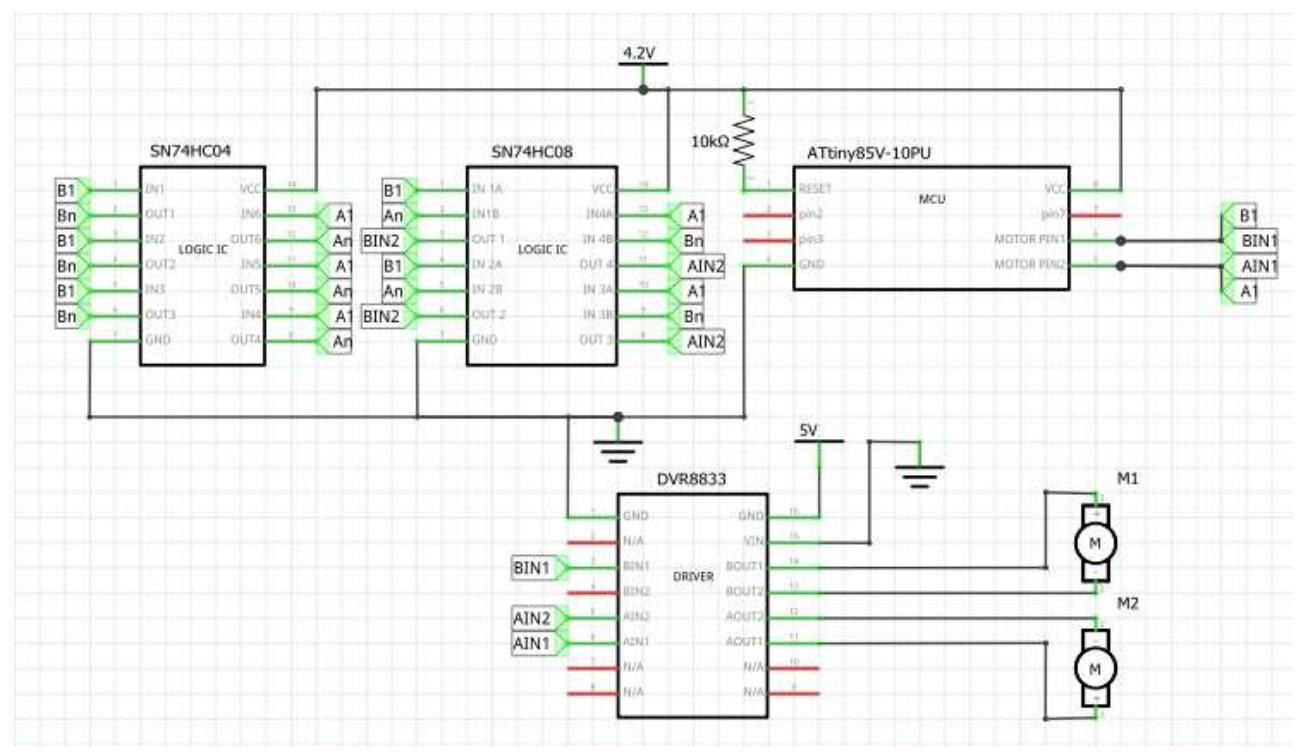Screen dimensions: 1307x756
Task: Click the "RESET" pin label on the MCU
Action: coord(813,189)
